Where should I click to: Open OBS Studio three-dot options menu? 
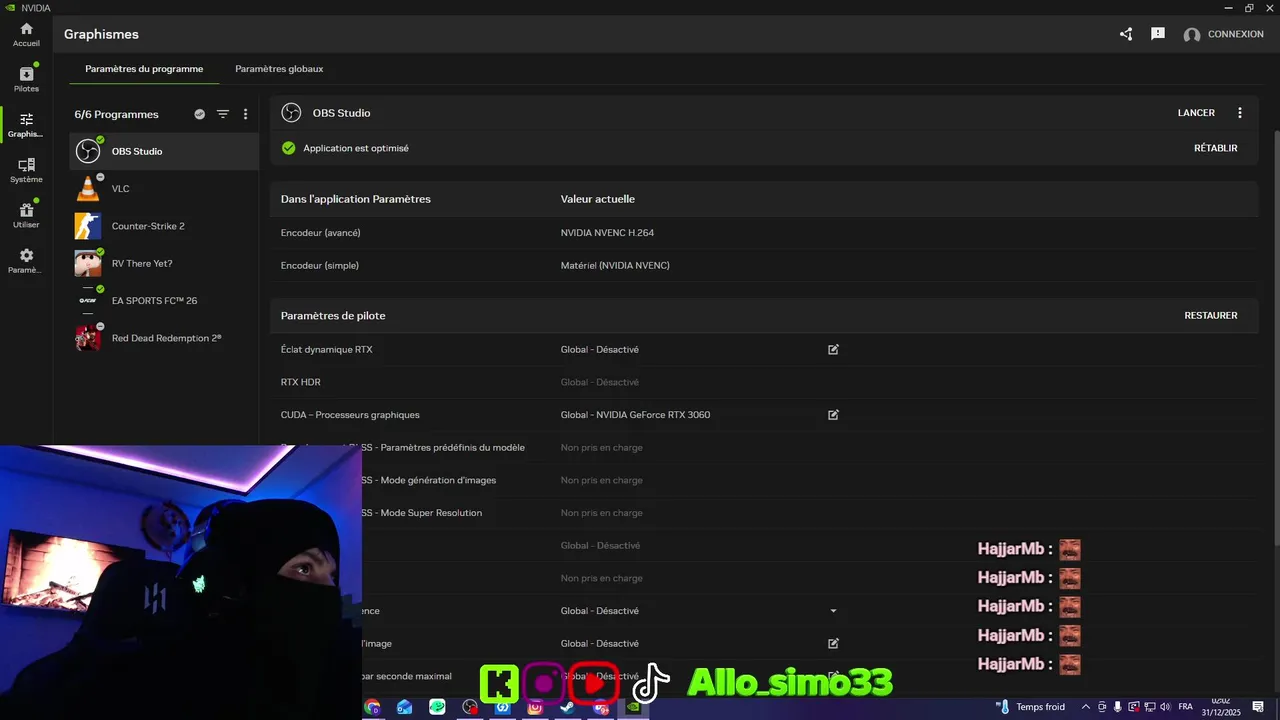click(1240, 113)
